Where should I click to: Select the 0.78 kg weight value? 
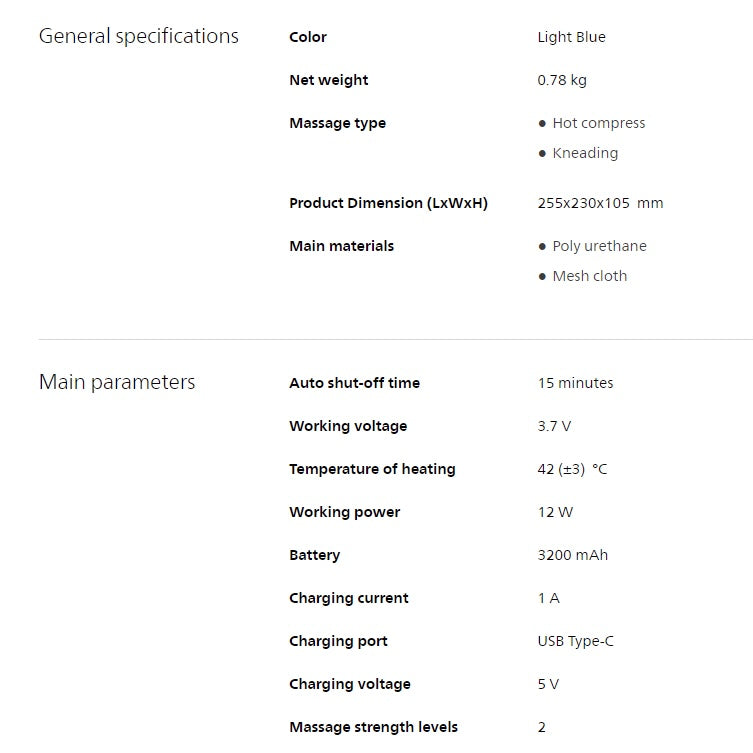pyautogui.click(x=562, y=80)
